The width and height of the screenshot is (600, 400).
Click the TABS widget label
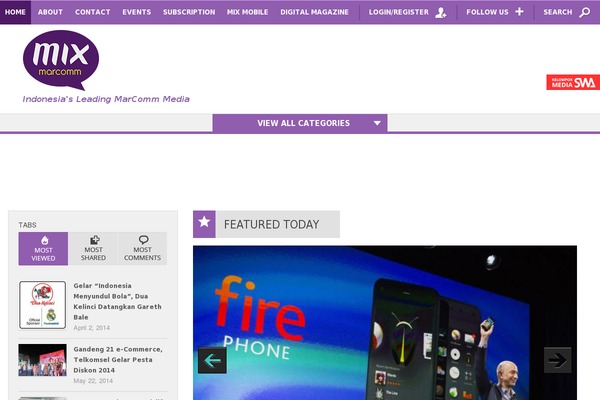(28, 225)
